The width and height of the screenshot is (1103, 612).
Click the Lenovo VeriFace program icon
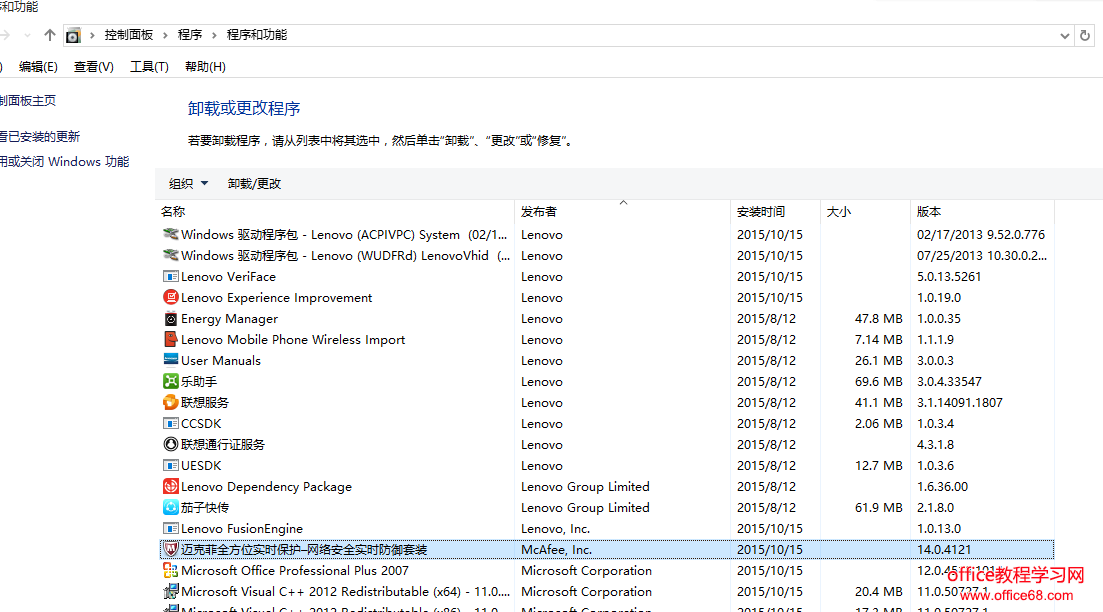172,276
